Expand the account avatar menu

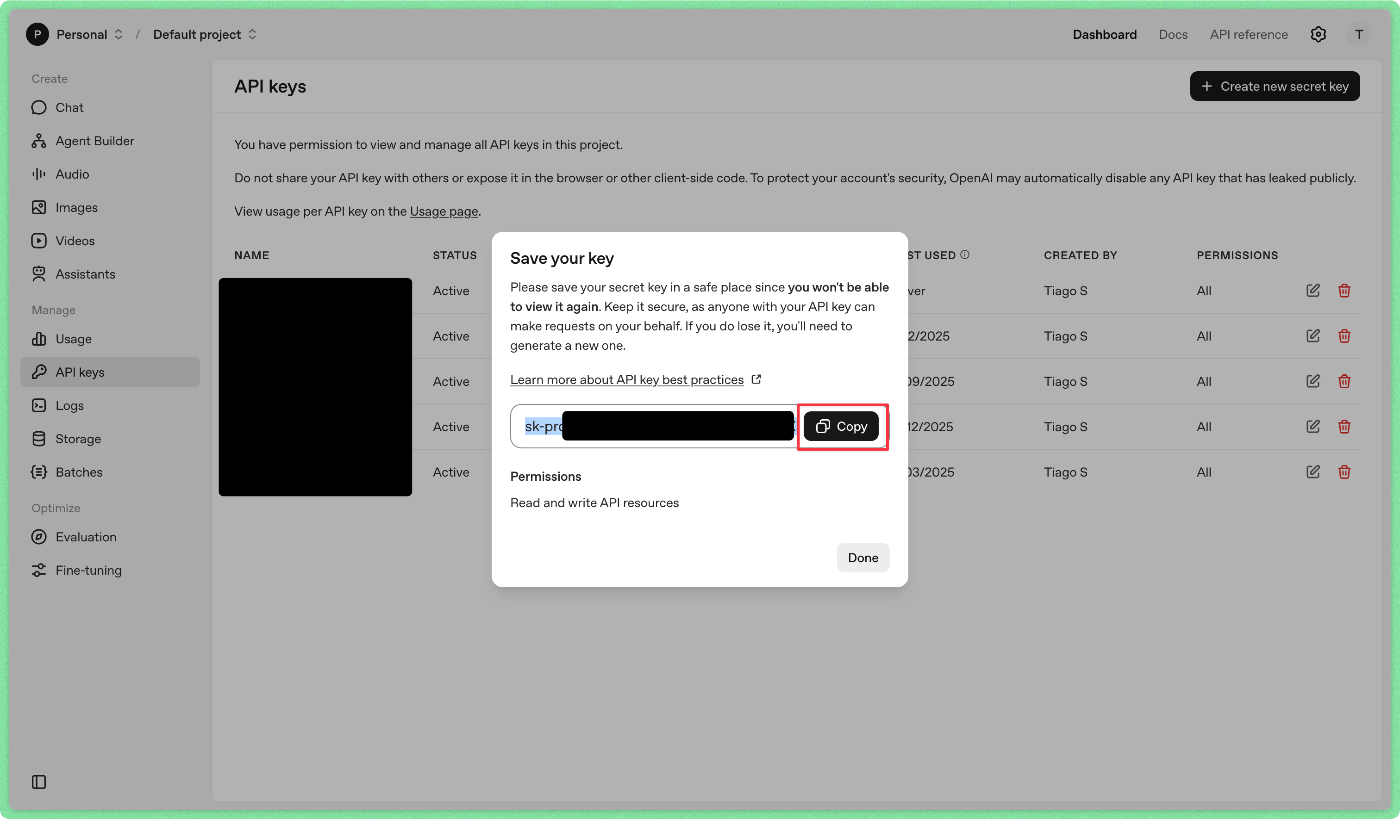1359,34
